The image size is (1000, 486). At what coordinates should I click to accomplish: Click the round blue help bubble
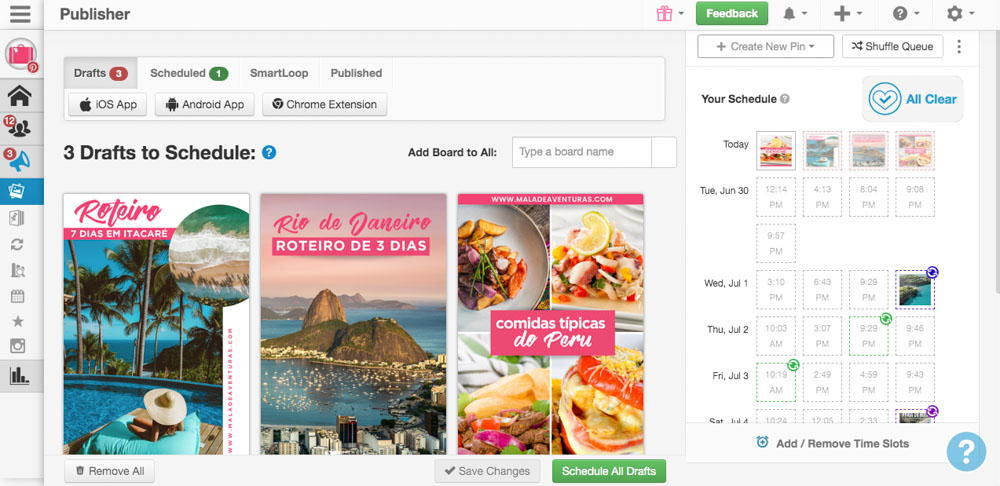966,452
